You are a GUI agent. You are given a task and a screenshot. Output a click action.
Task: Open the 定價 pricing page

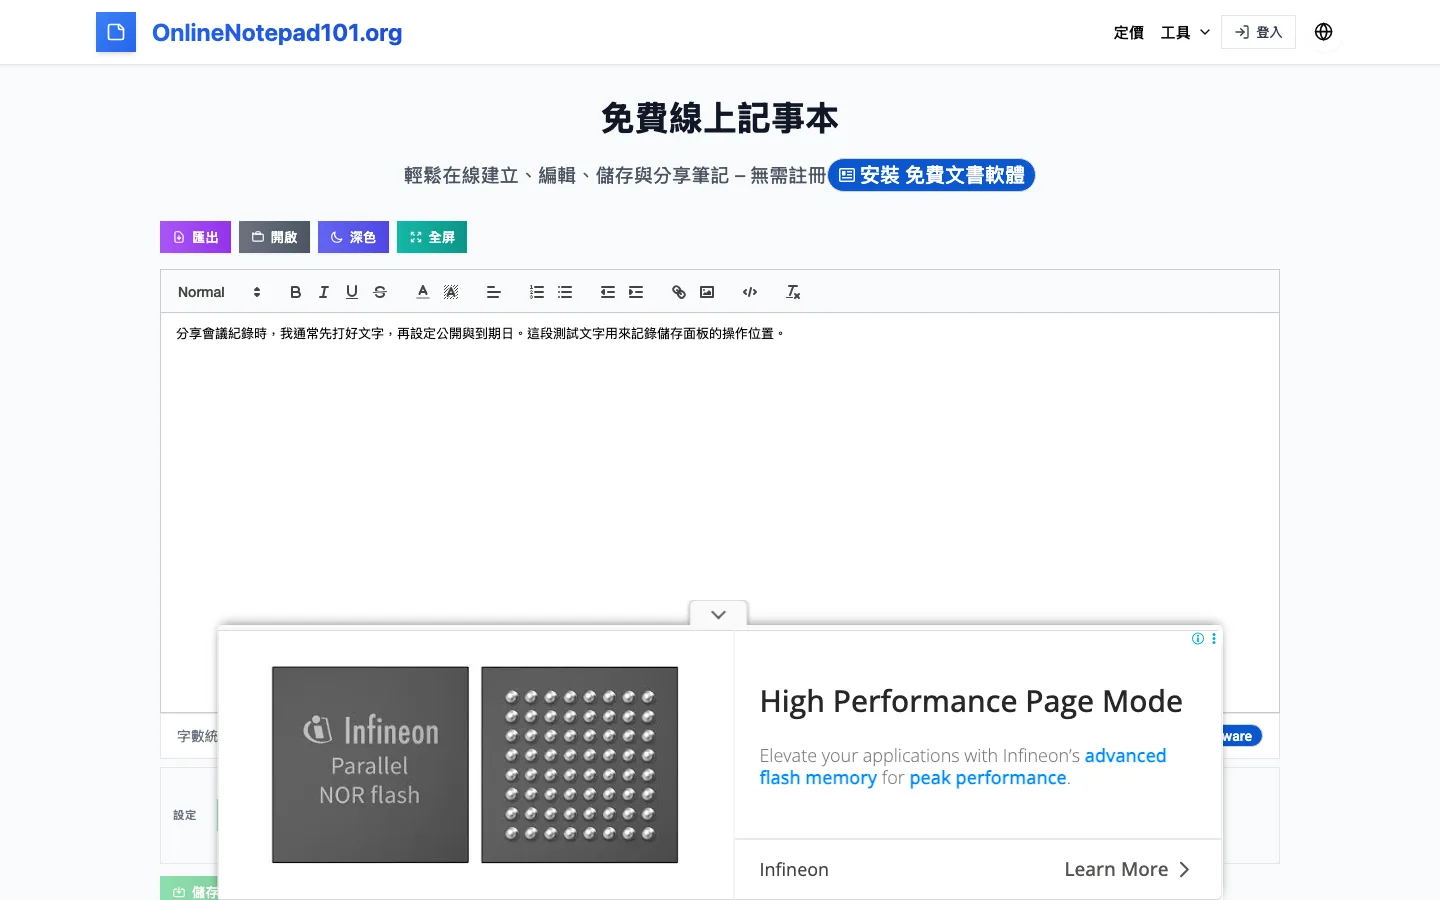(1129, 32)
